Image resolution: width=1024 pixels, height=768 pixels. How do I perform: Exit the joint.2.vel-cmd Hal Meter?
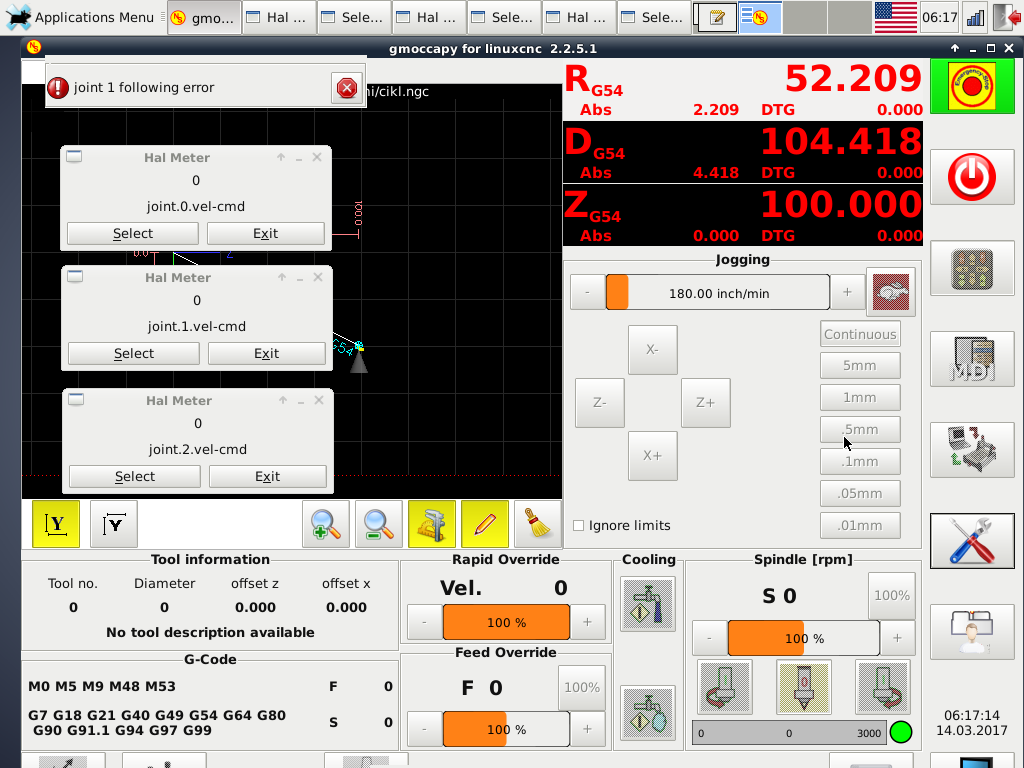pos(268,476)
